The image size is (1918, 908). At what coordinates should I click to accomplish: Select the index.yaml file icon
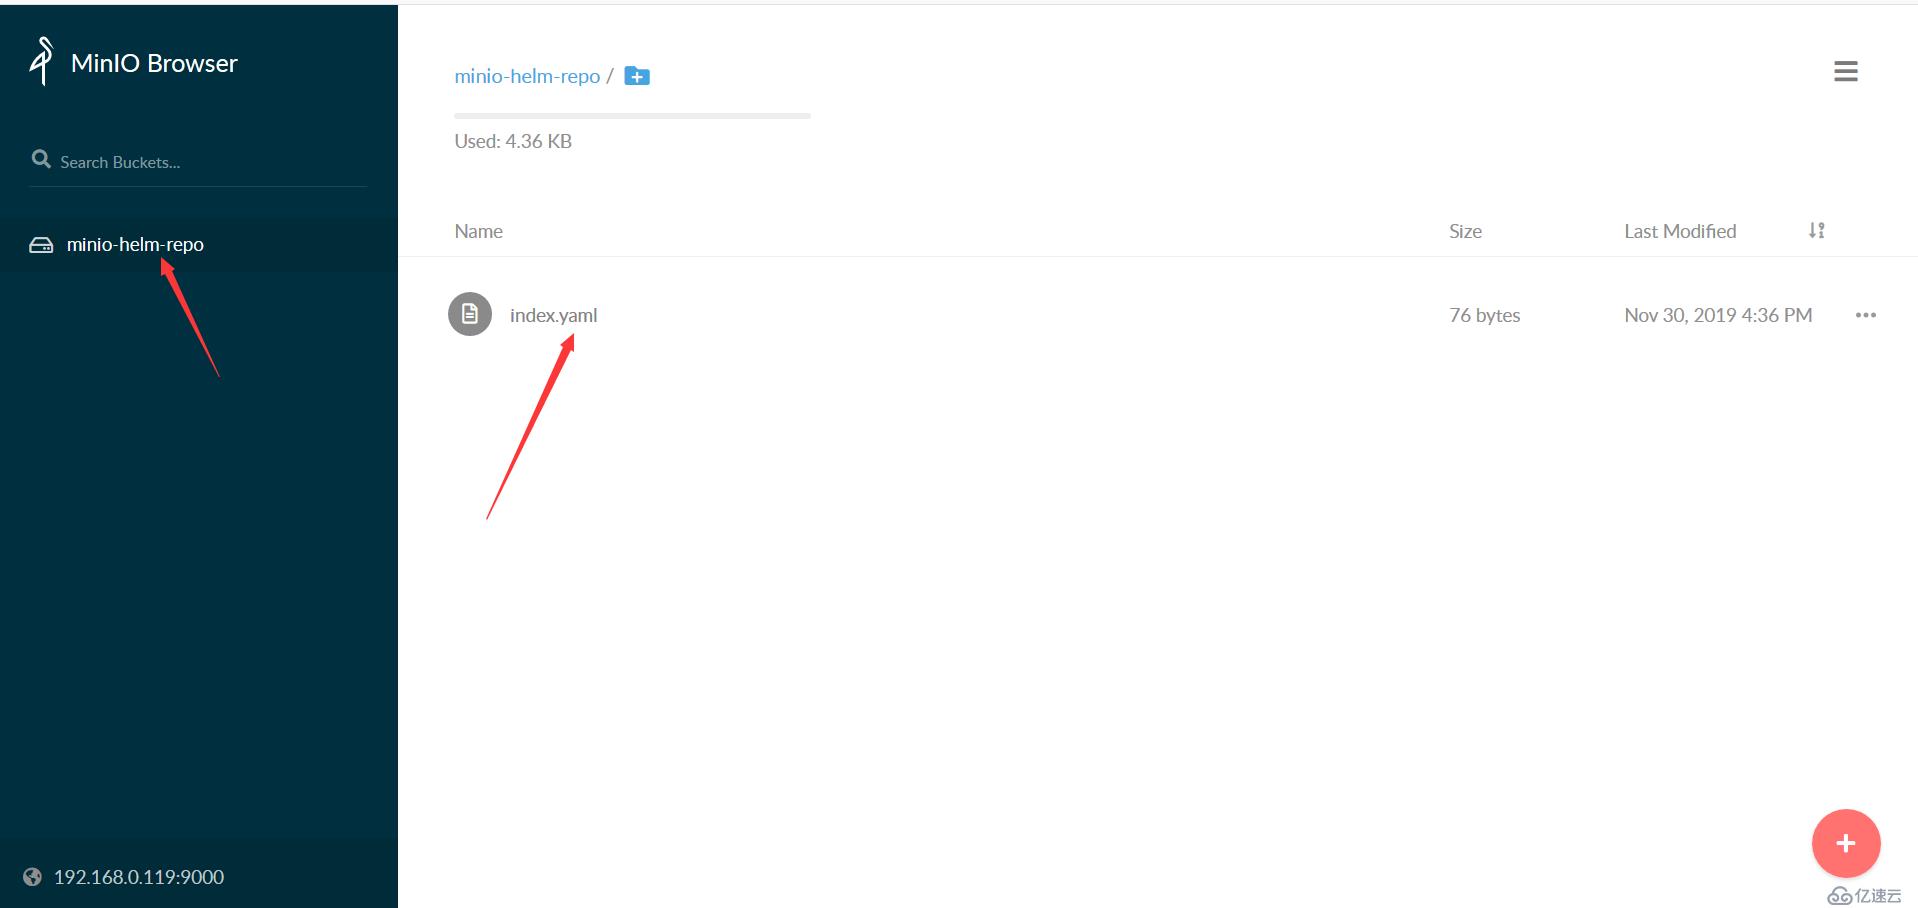click(x=470, y=314)
